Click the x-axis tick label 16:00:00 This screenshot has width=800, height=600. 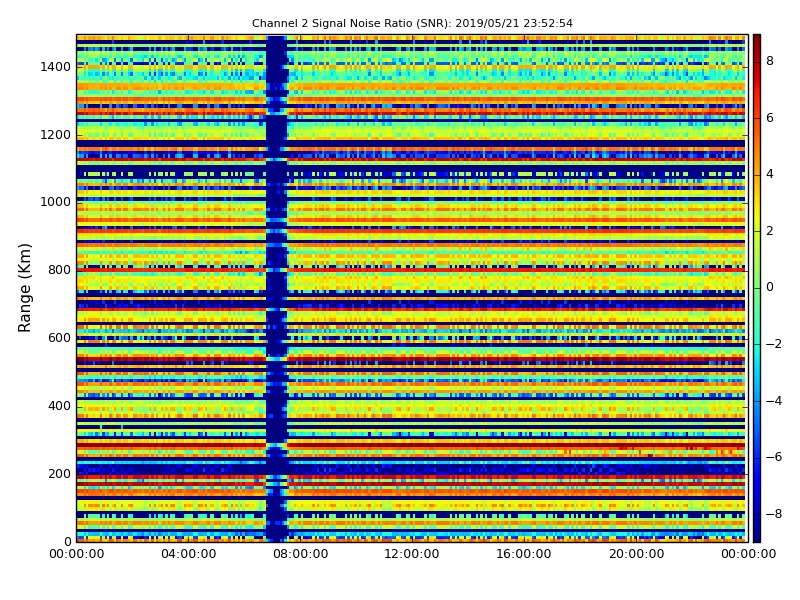(x=524, y=554)
